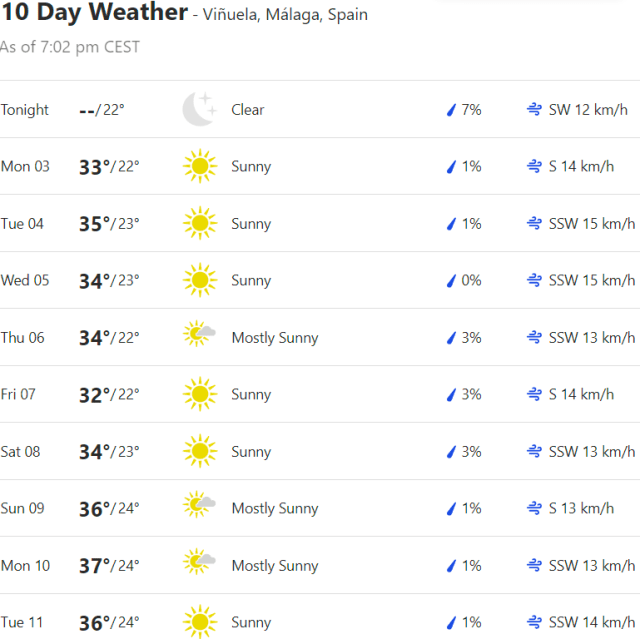Expand the Tonight forecast row
Image resolution: width=640 pixels, height=639 pixels.
coord(320,109)
